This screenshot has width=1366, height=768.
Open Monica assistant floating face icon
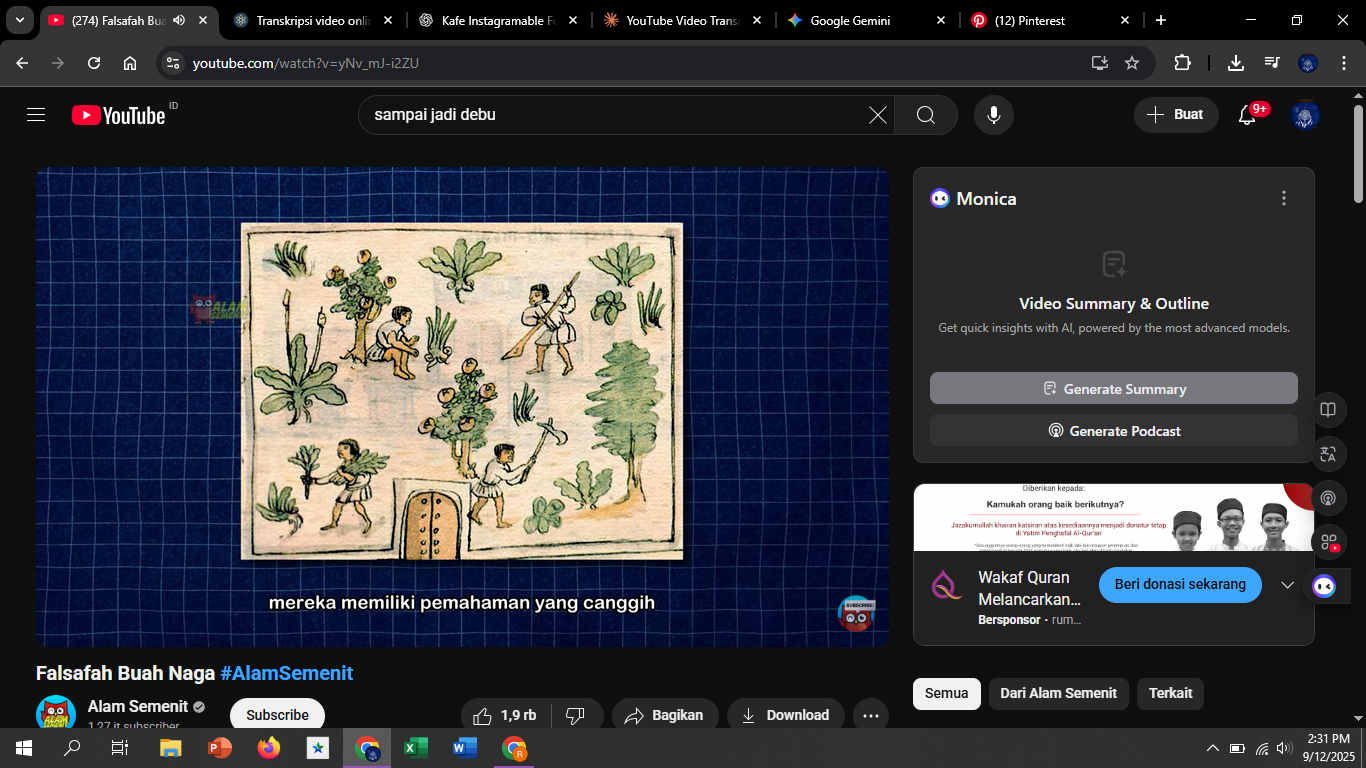coord(1324,586)
